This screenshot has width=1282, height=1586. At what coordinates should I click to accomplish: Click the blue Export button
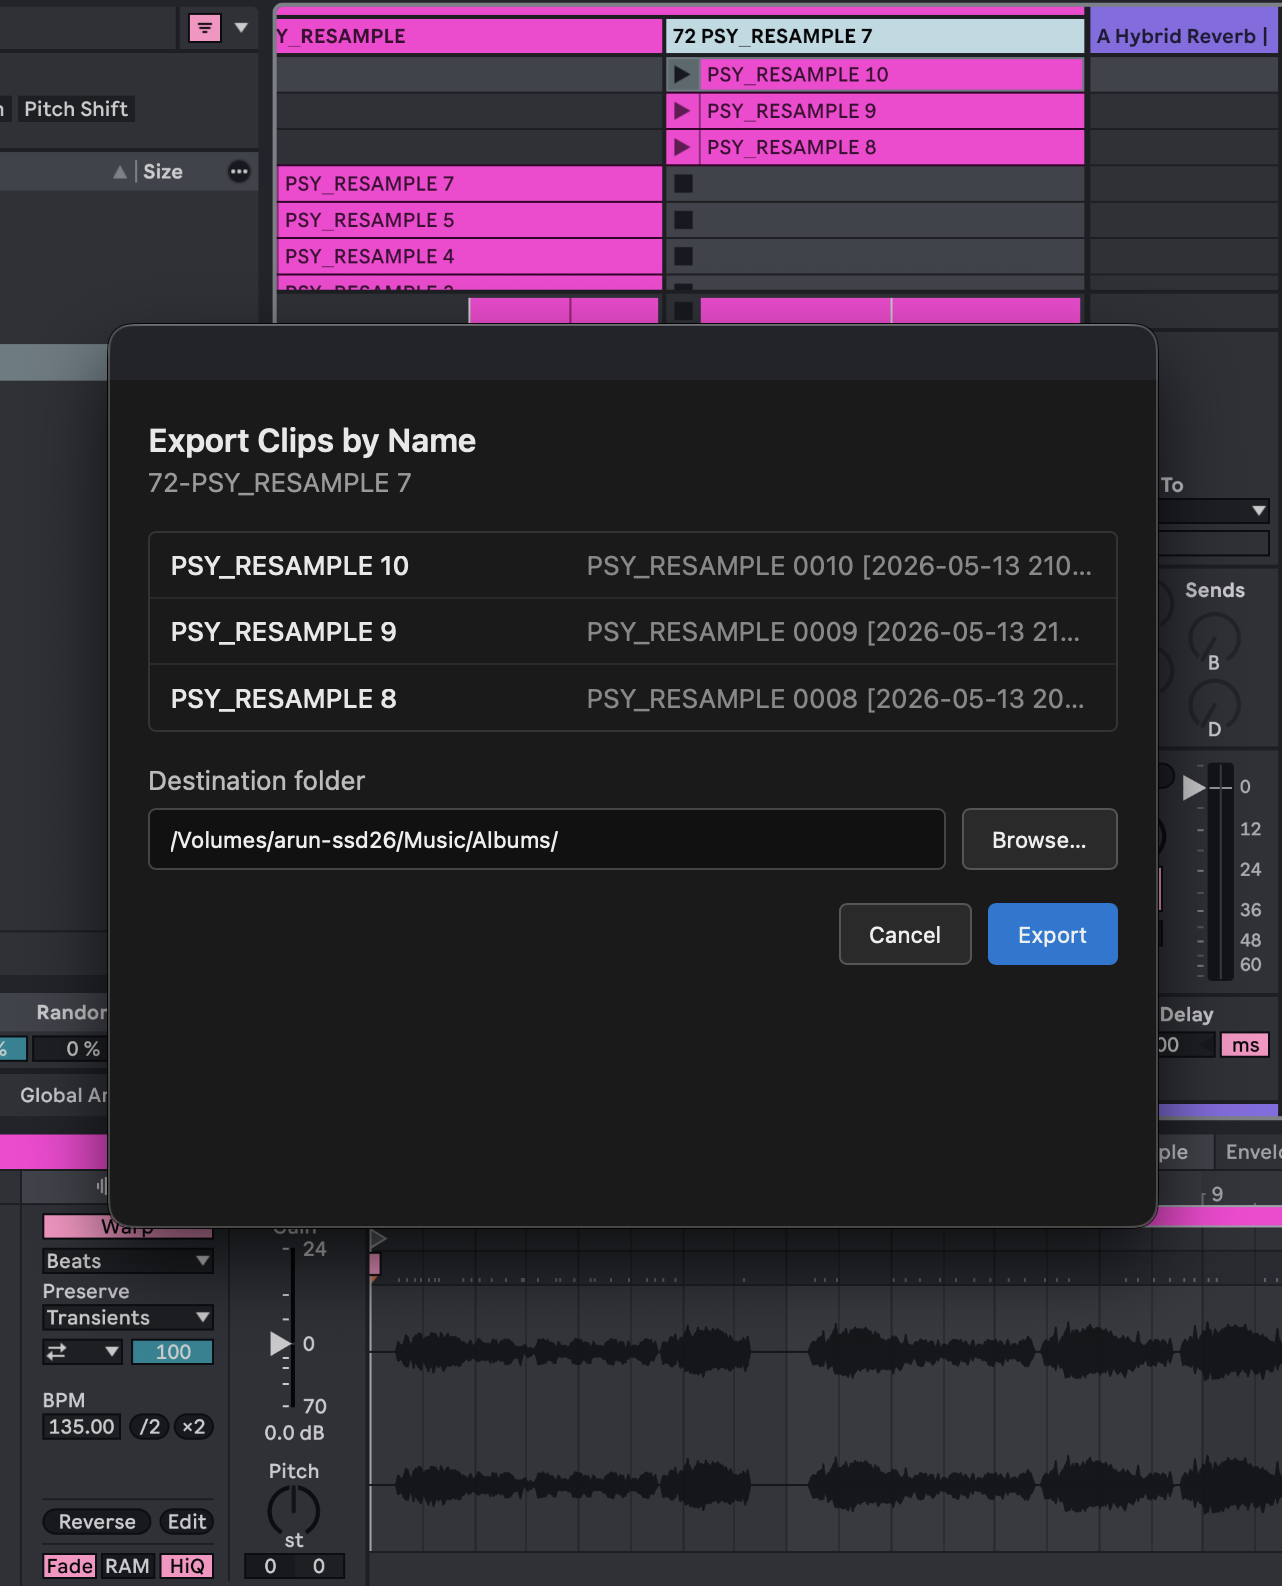pyautogui.click(x=1052, y=934)
